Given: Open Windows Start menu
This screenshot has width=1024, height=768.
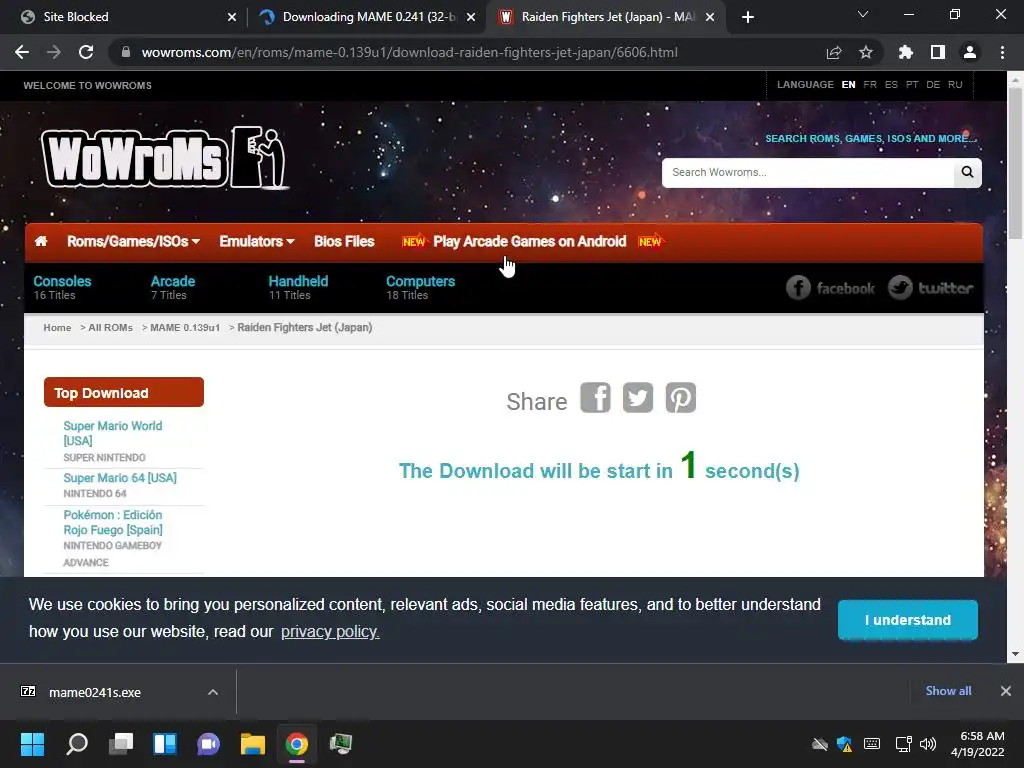Looking at the screenshot, I should click(32, 744).
